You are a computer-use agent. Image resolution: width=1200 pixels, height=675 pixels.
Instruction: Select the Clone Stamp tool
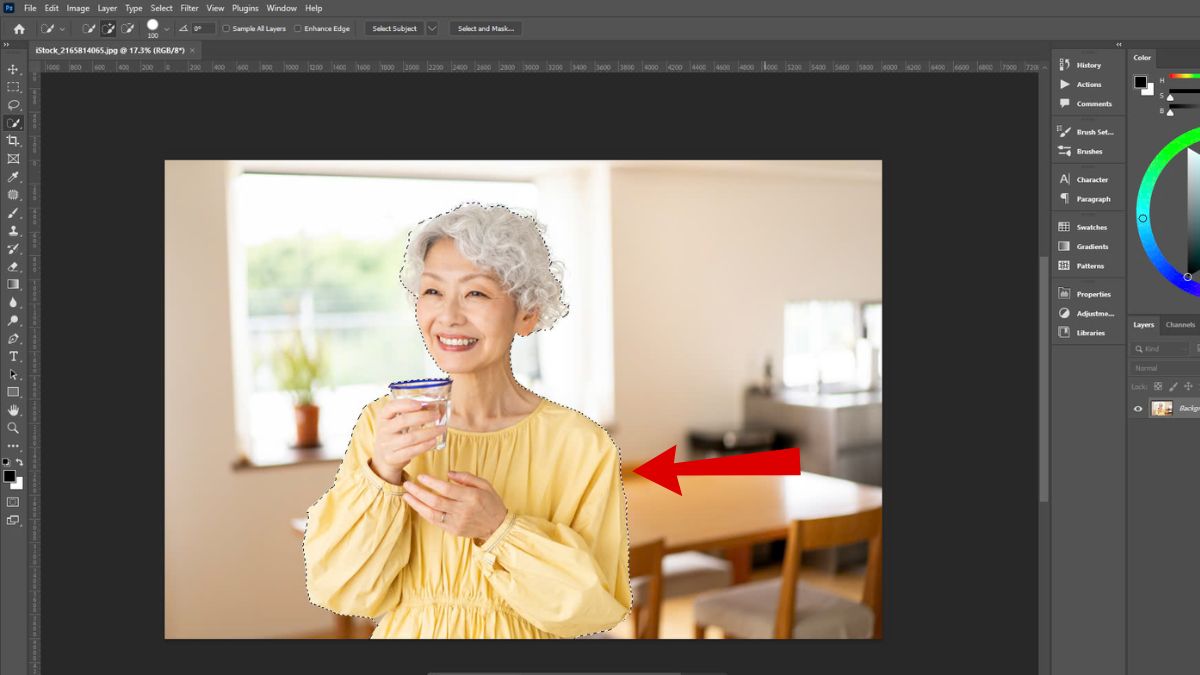point(13,231)
